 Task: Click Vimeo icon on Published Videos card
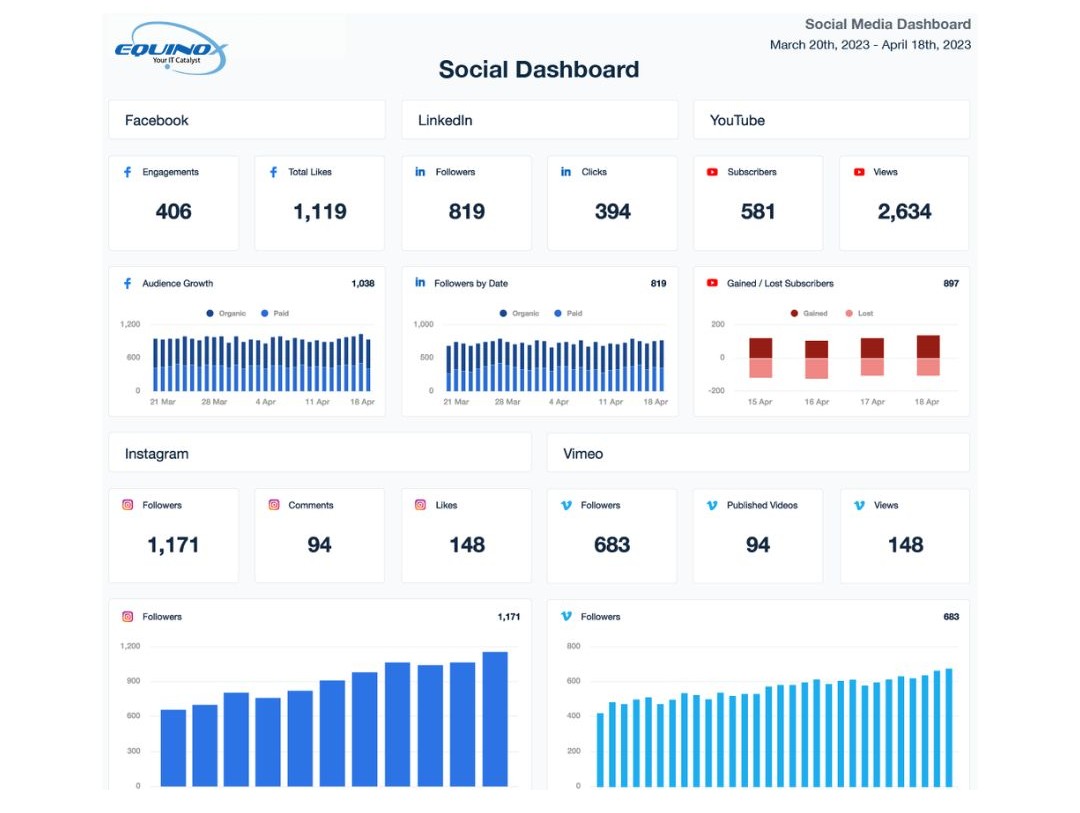(712, 505)
